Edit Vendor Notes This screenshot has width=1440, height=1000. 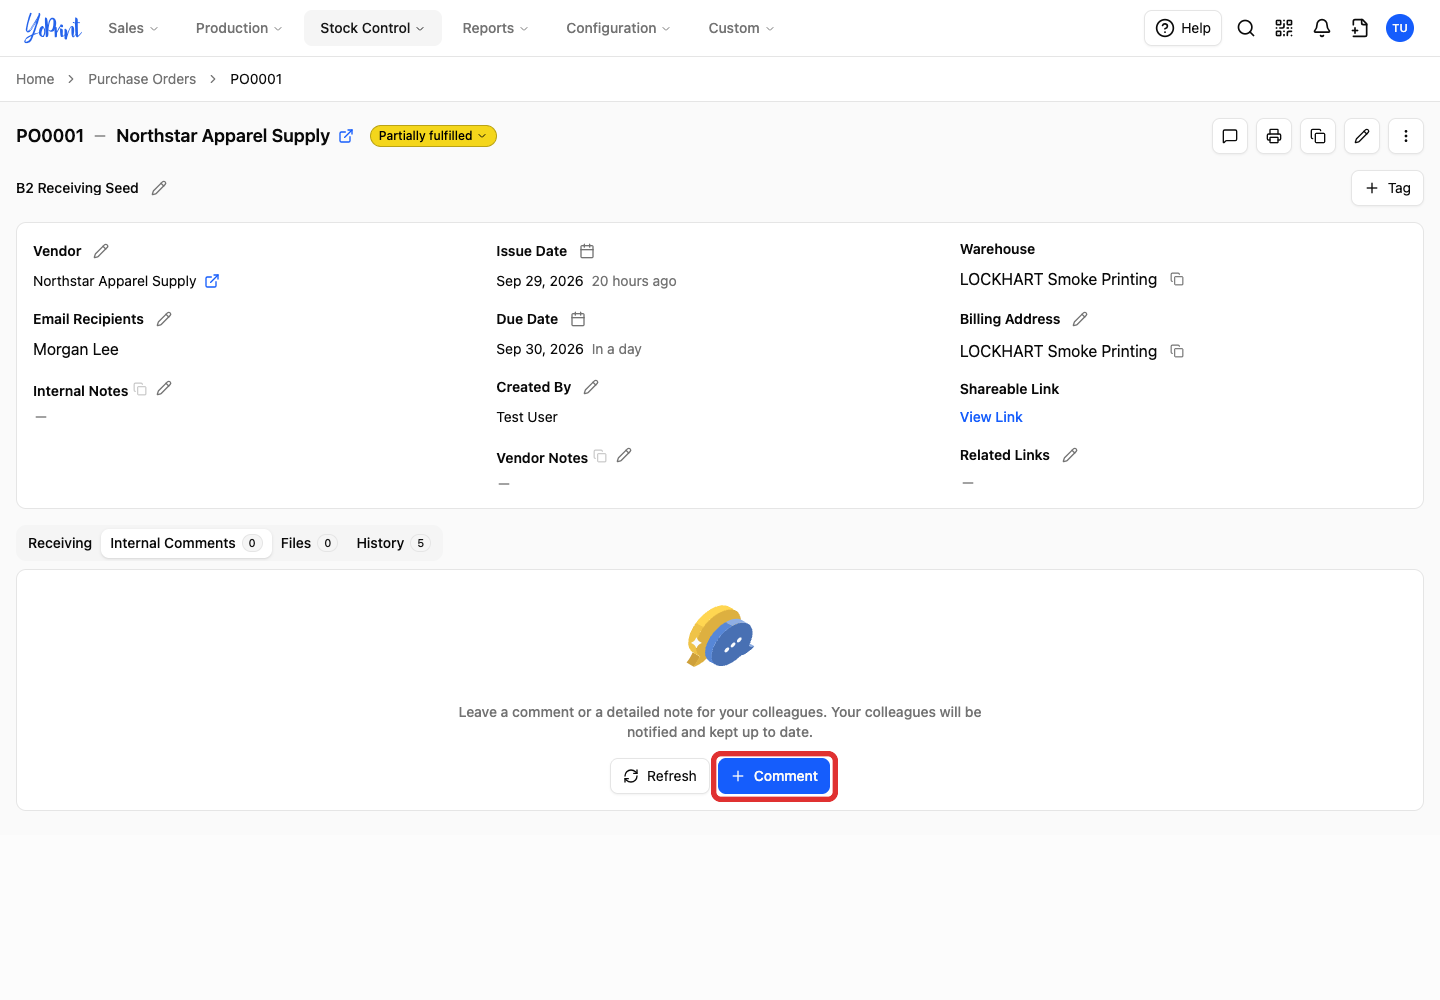point(624,455)
